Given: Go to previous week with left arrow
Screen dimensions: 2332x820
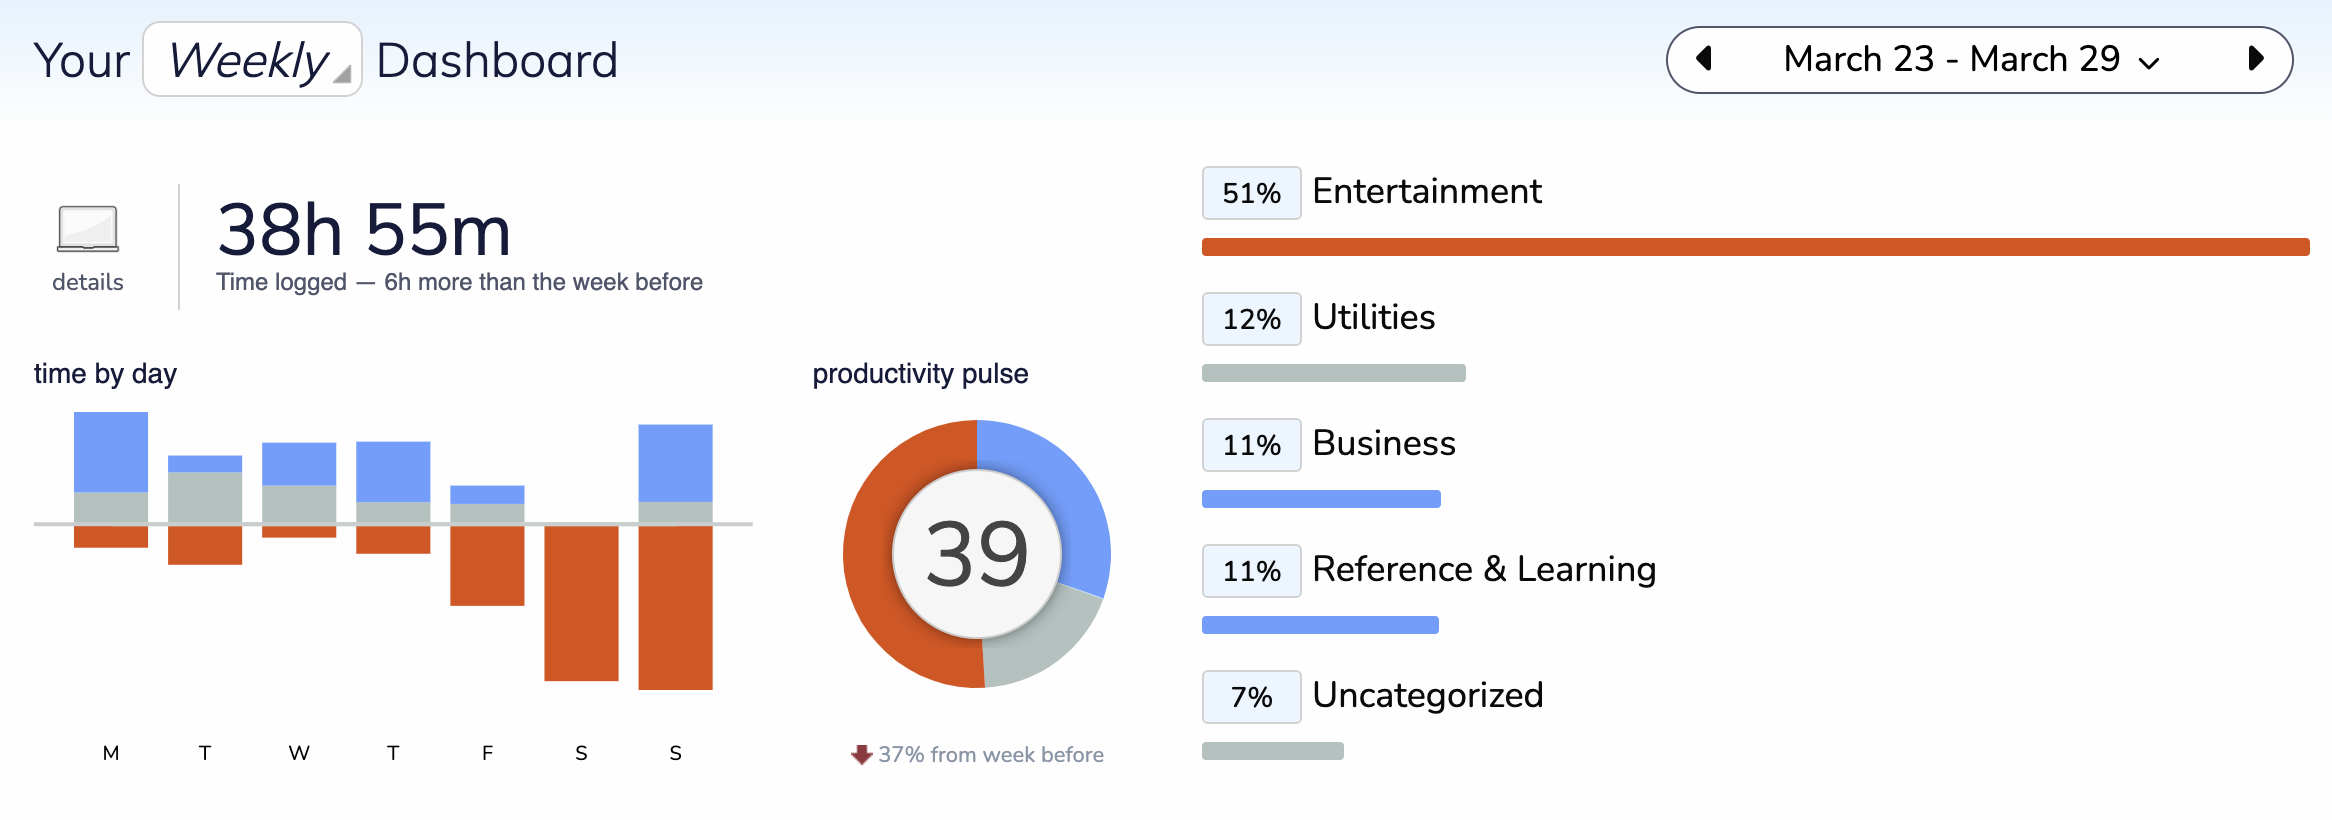Looking at the screenshot, I should click(1705, 59).
